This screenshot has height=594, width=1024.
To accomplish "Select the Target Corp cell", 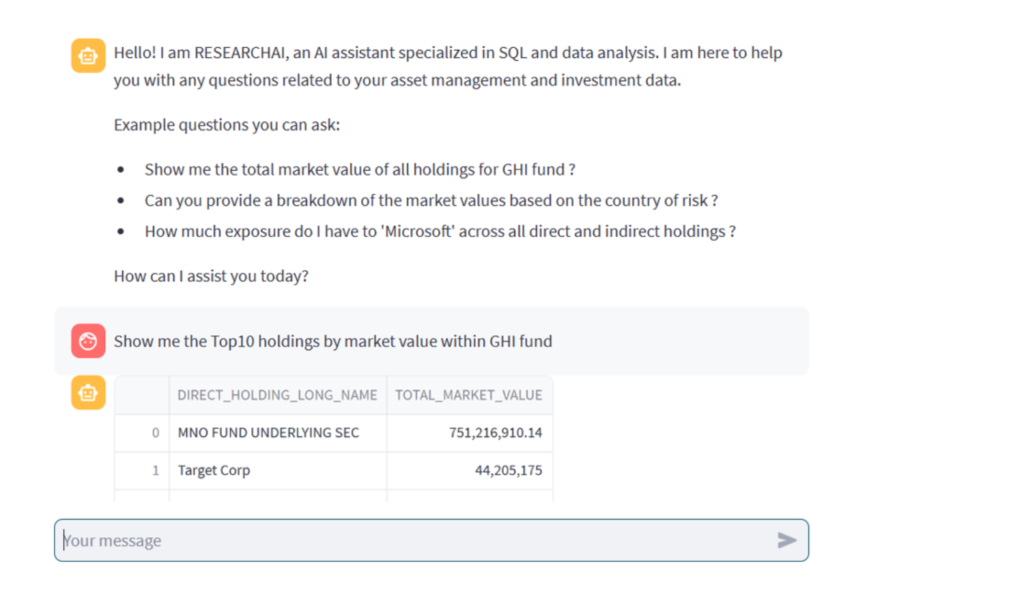I will tap(278, 471).
